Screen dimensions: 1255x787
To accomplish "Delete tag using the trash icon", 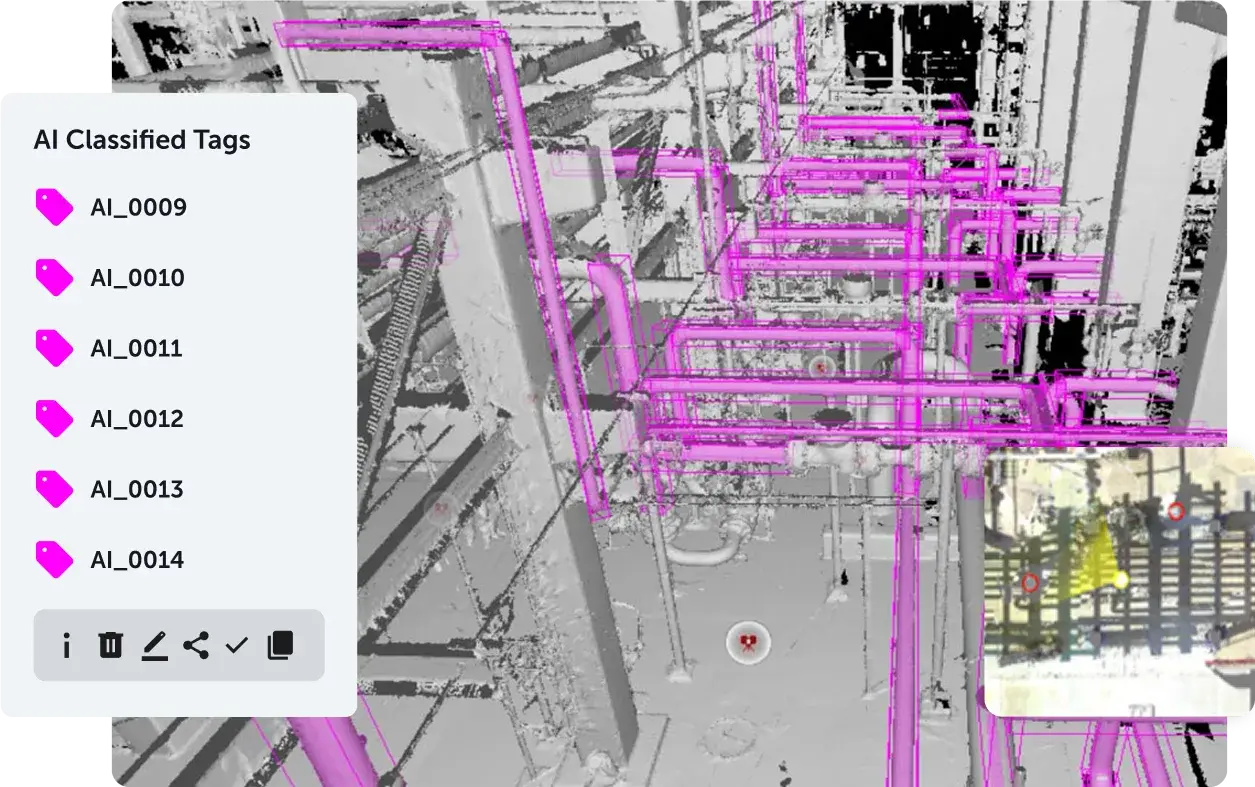I will pos(110,645).
